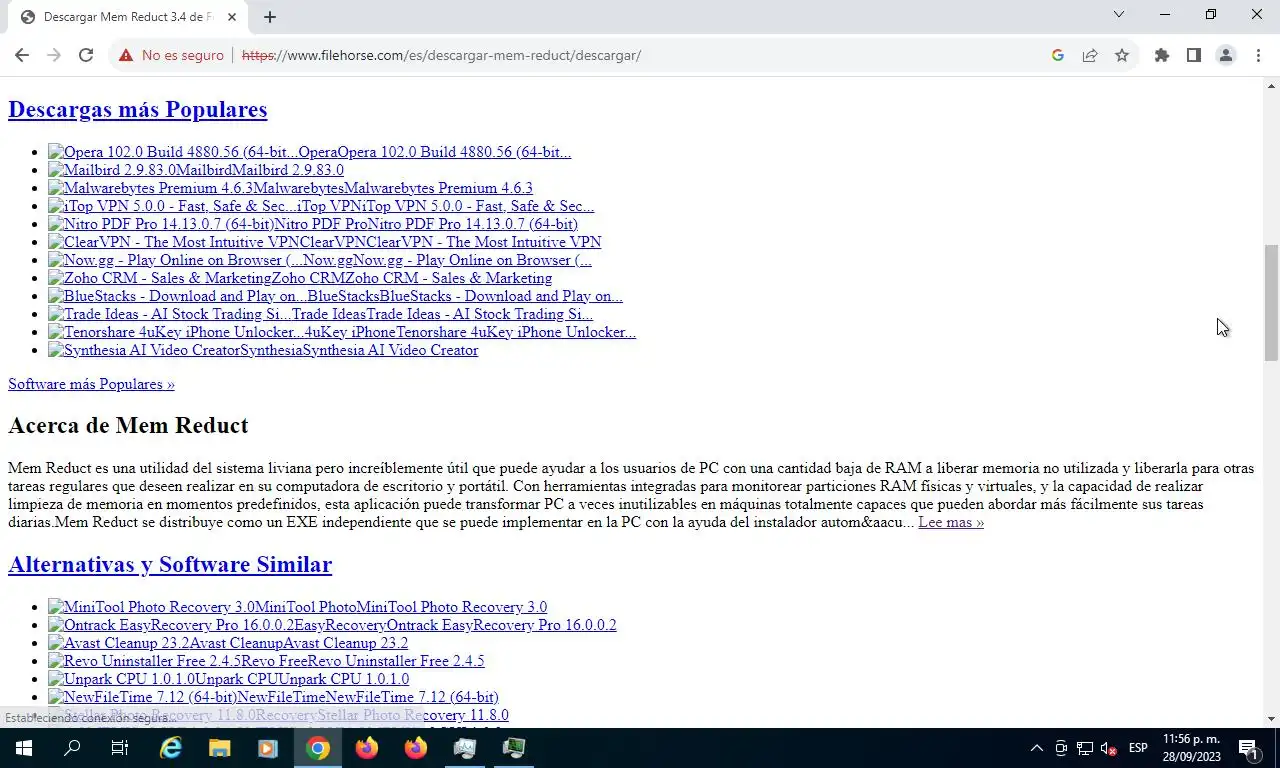
Task: Show hidden system tray icons
Action: click(1036, 748)
